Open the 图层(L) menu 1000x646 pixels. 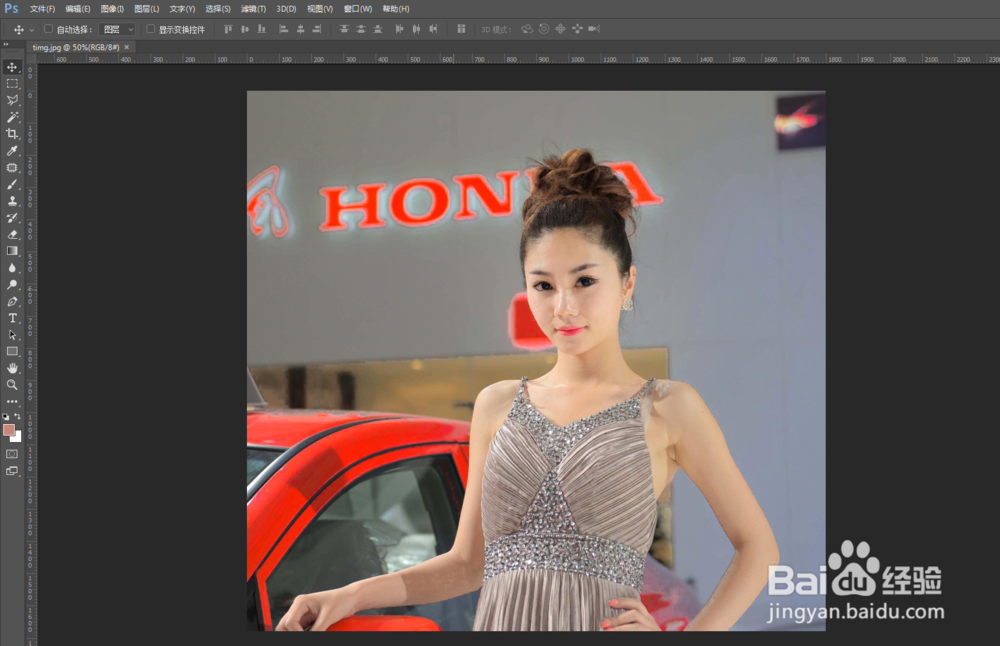point(147,9)
